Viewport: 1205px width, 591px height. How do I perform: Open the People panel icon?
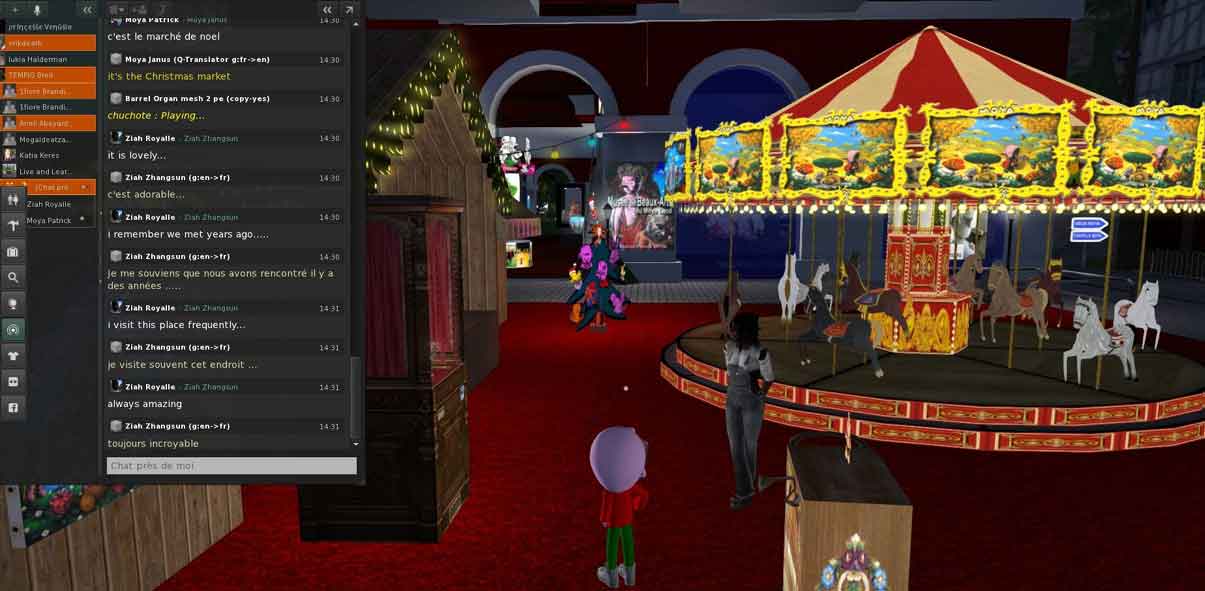13,199
